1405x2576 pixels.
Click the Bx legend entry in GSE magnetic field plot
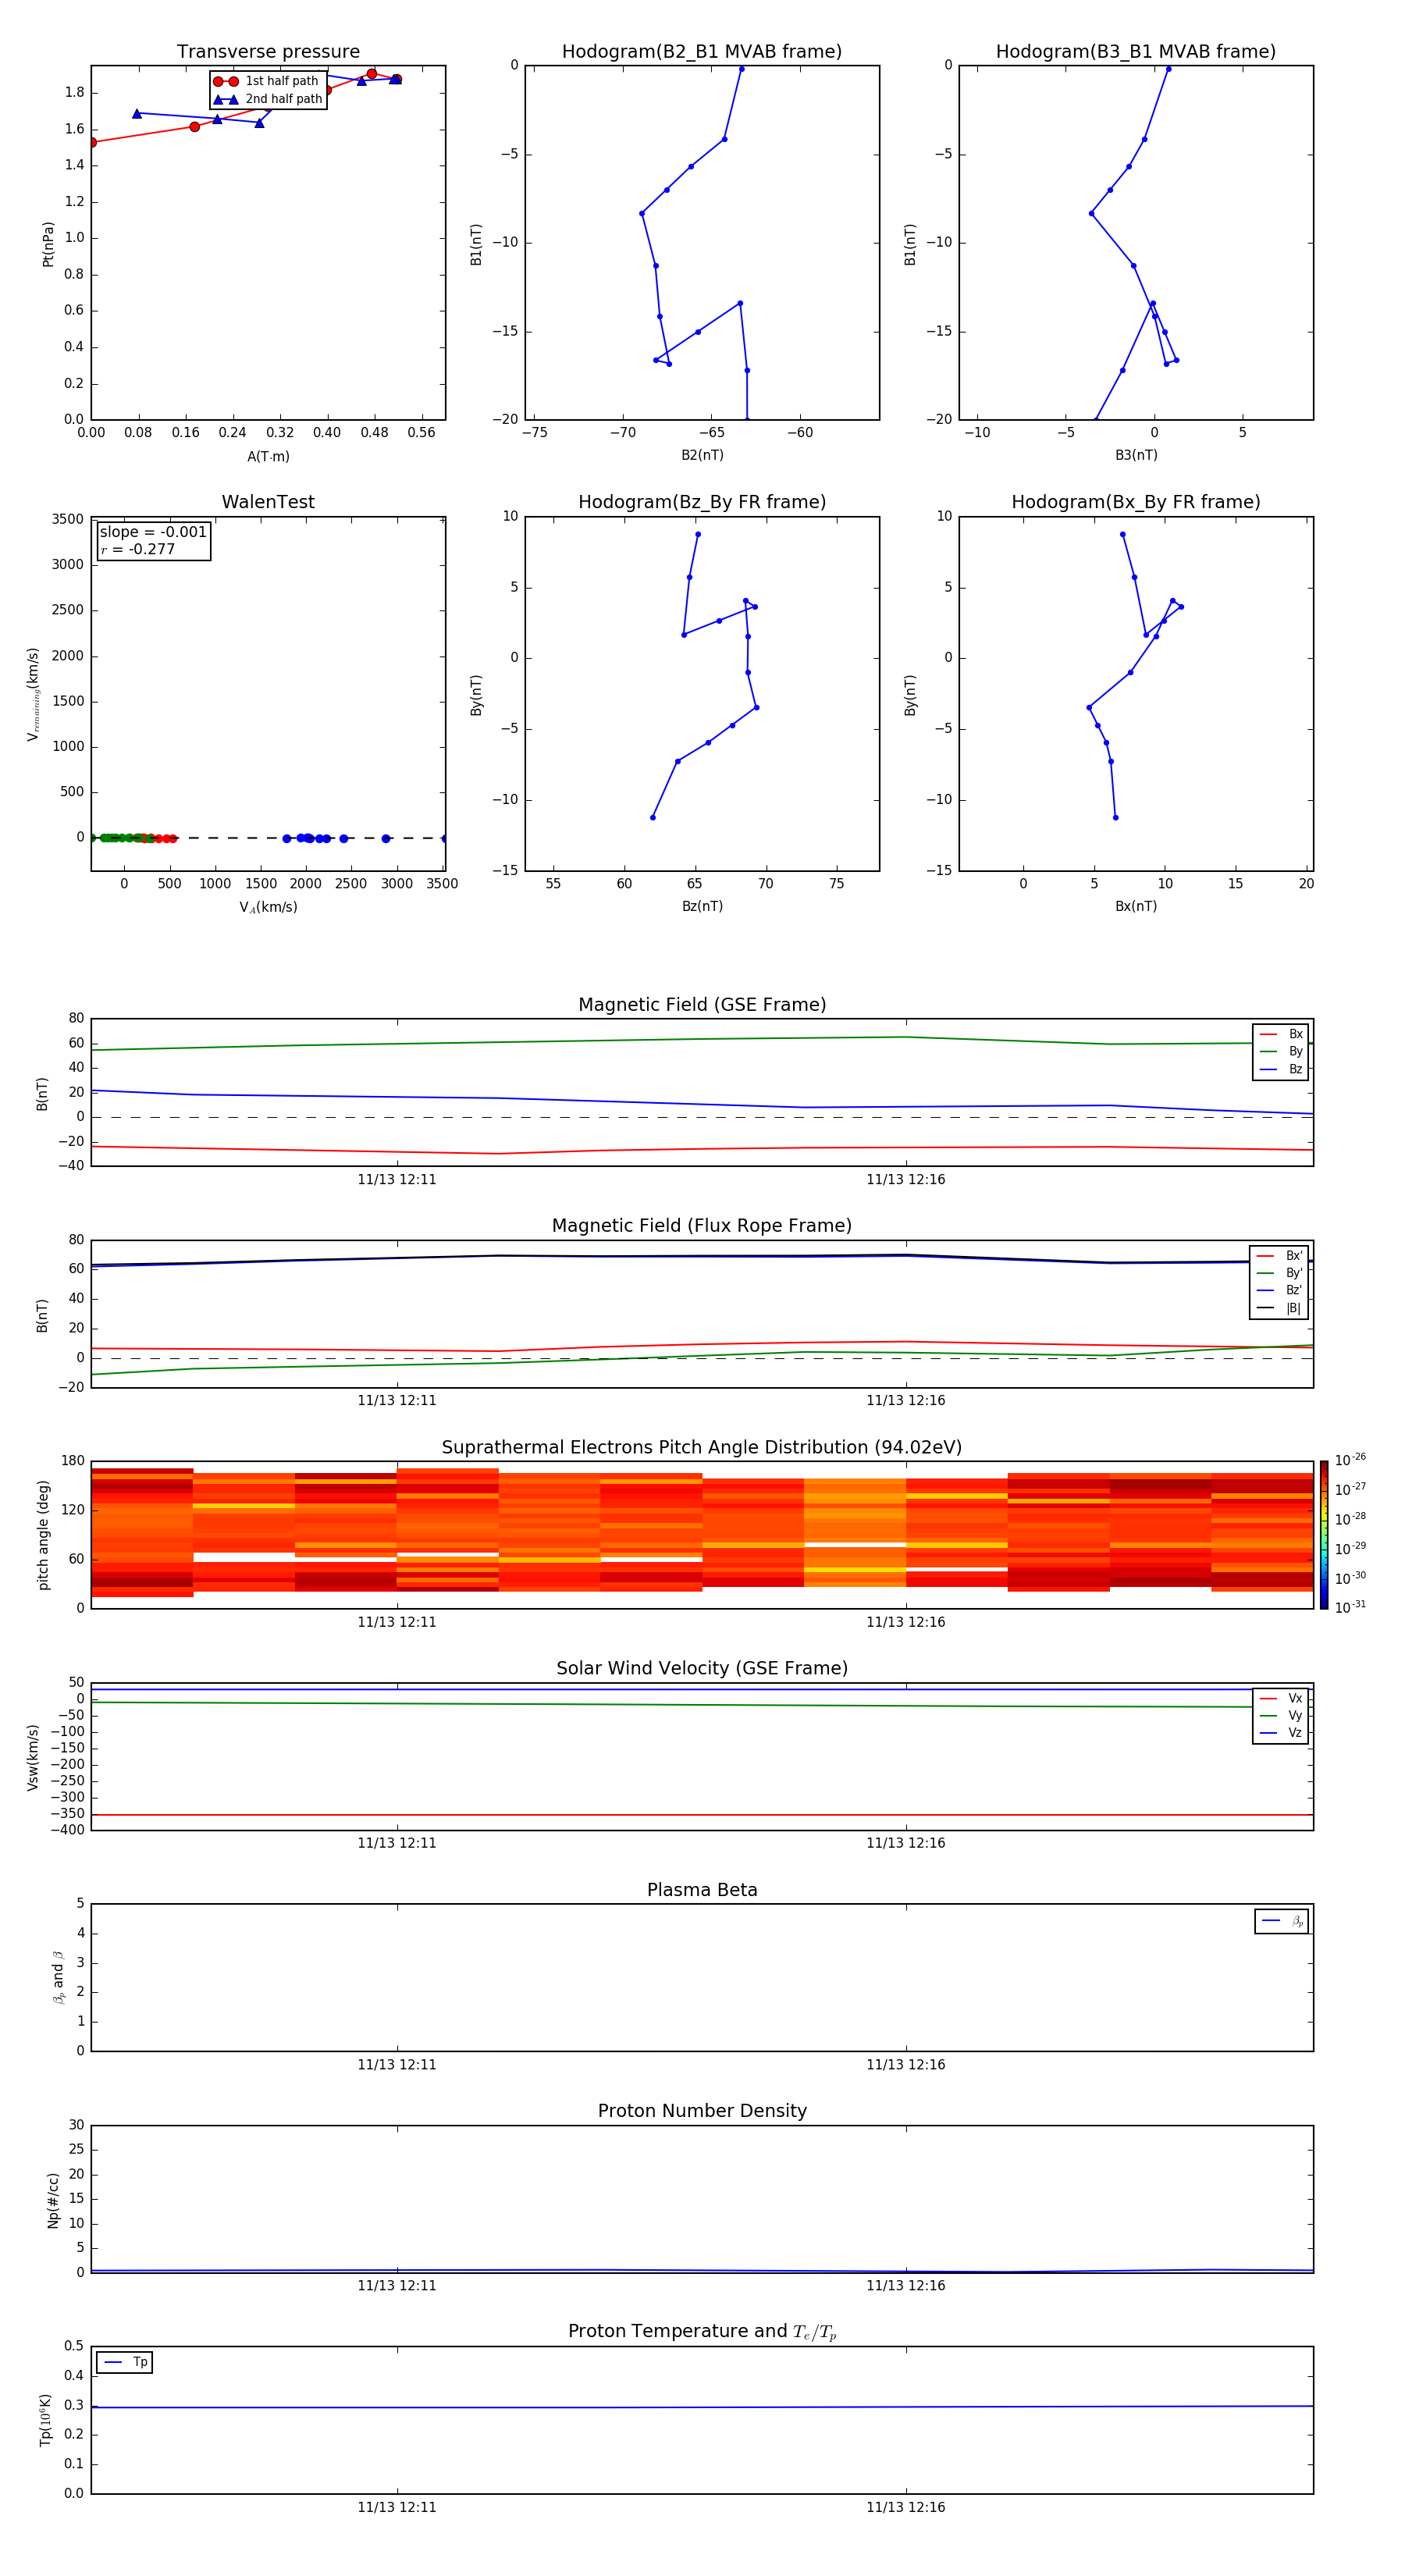[1281, 1034]
